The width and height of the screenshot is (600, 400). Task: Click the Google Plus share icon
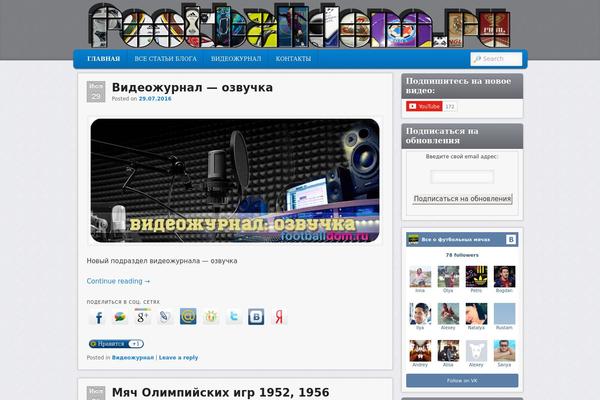pyautogui.click(x=143, y=317)
